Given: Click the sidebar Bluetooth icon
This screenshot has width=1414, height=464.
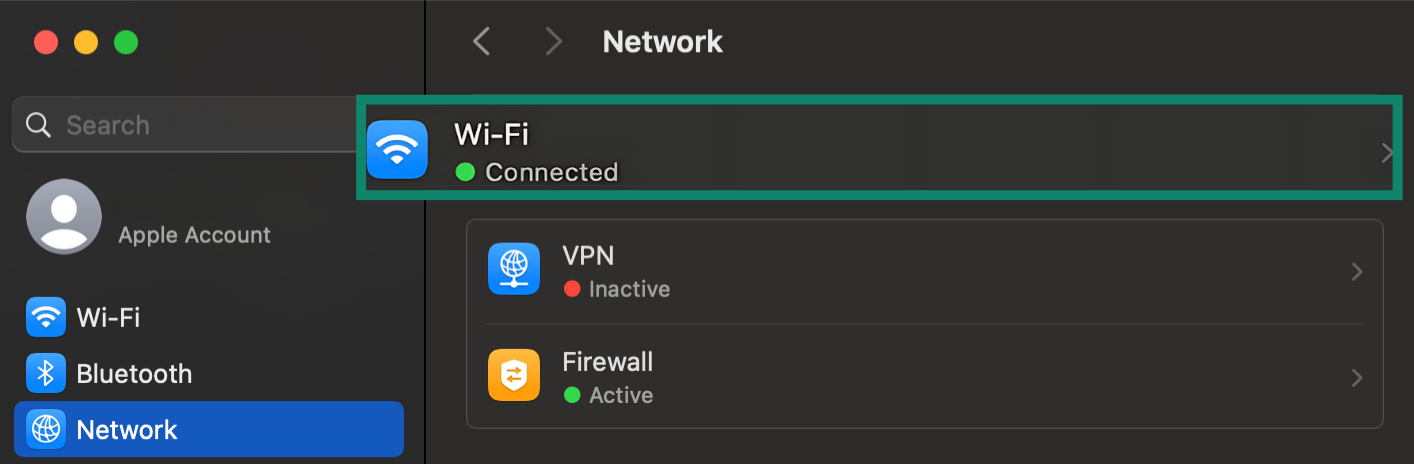Looking at the screenshot, I should tap(45, 374).
